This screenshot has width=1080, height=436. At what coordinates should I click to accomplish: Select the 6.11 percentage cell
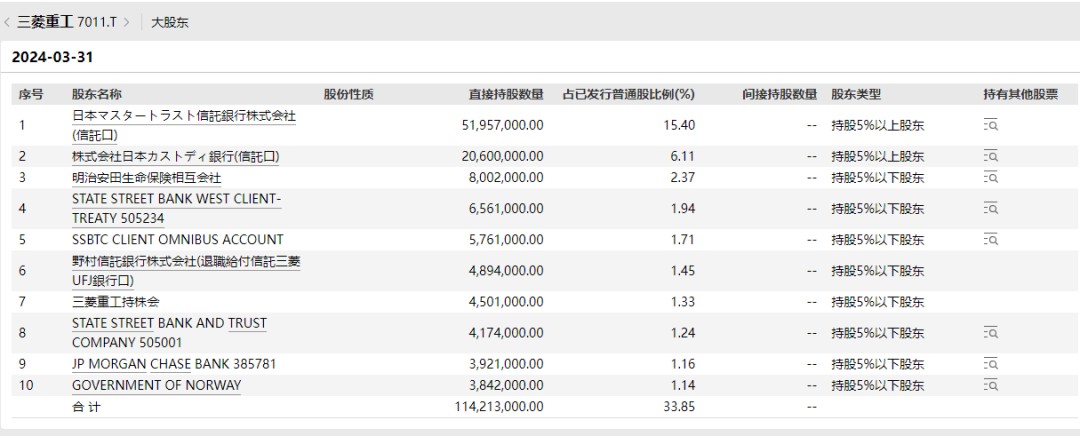pyautogui.click(x=682, y=156)
